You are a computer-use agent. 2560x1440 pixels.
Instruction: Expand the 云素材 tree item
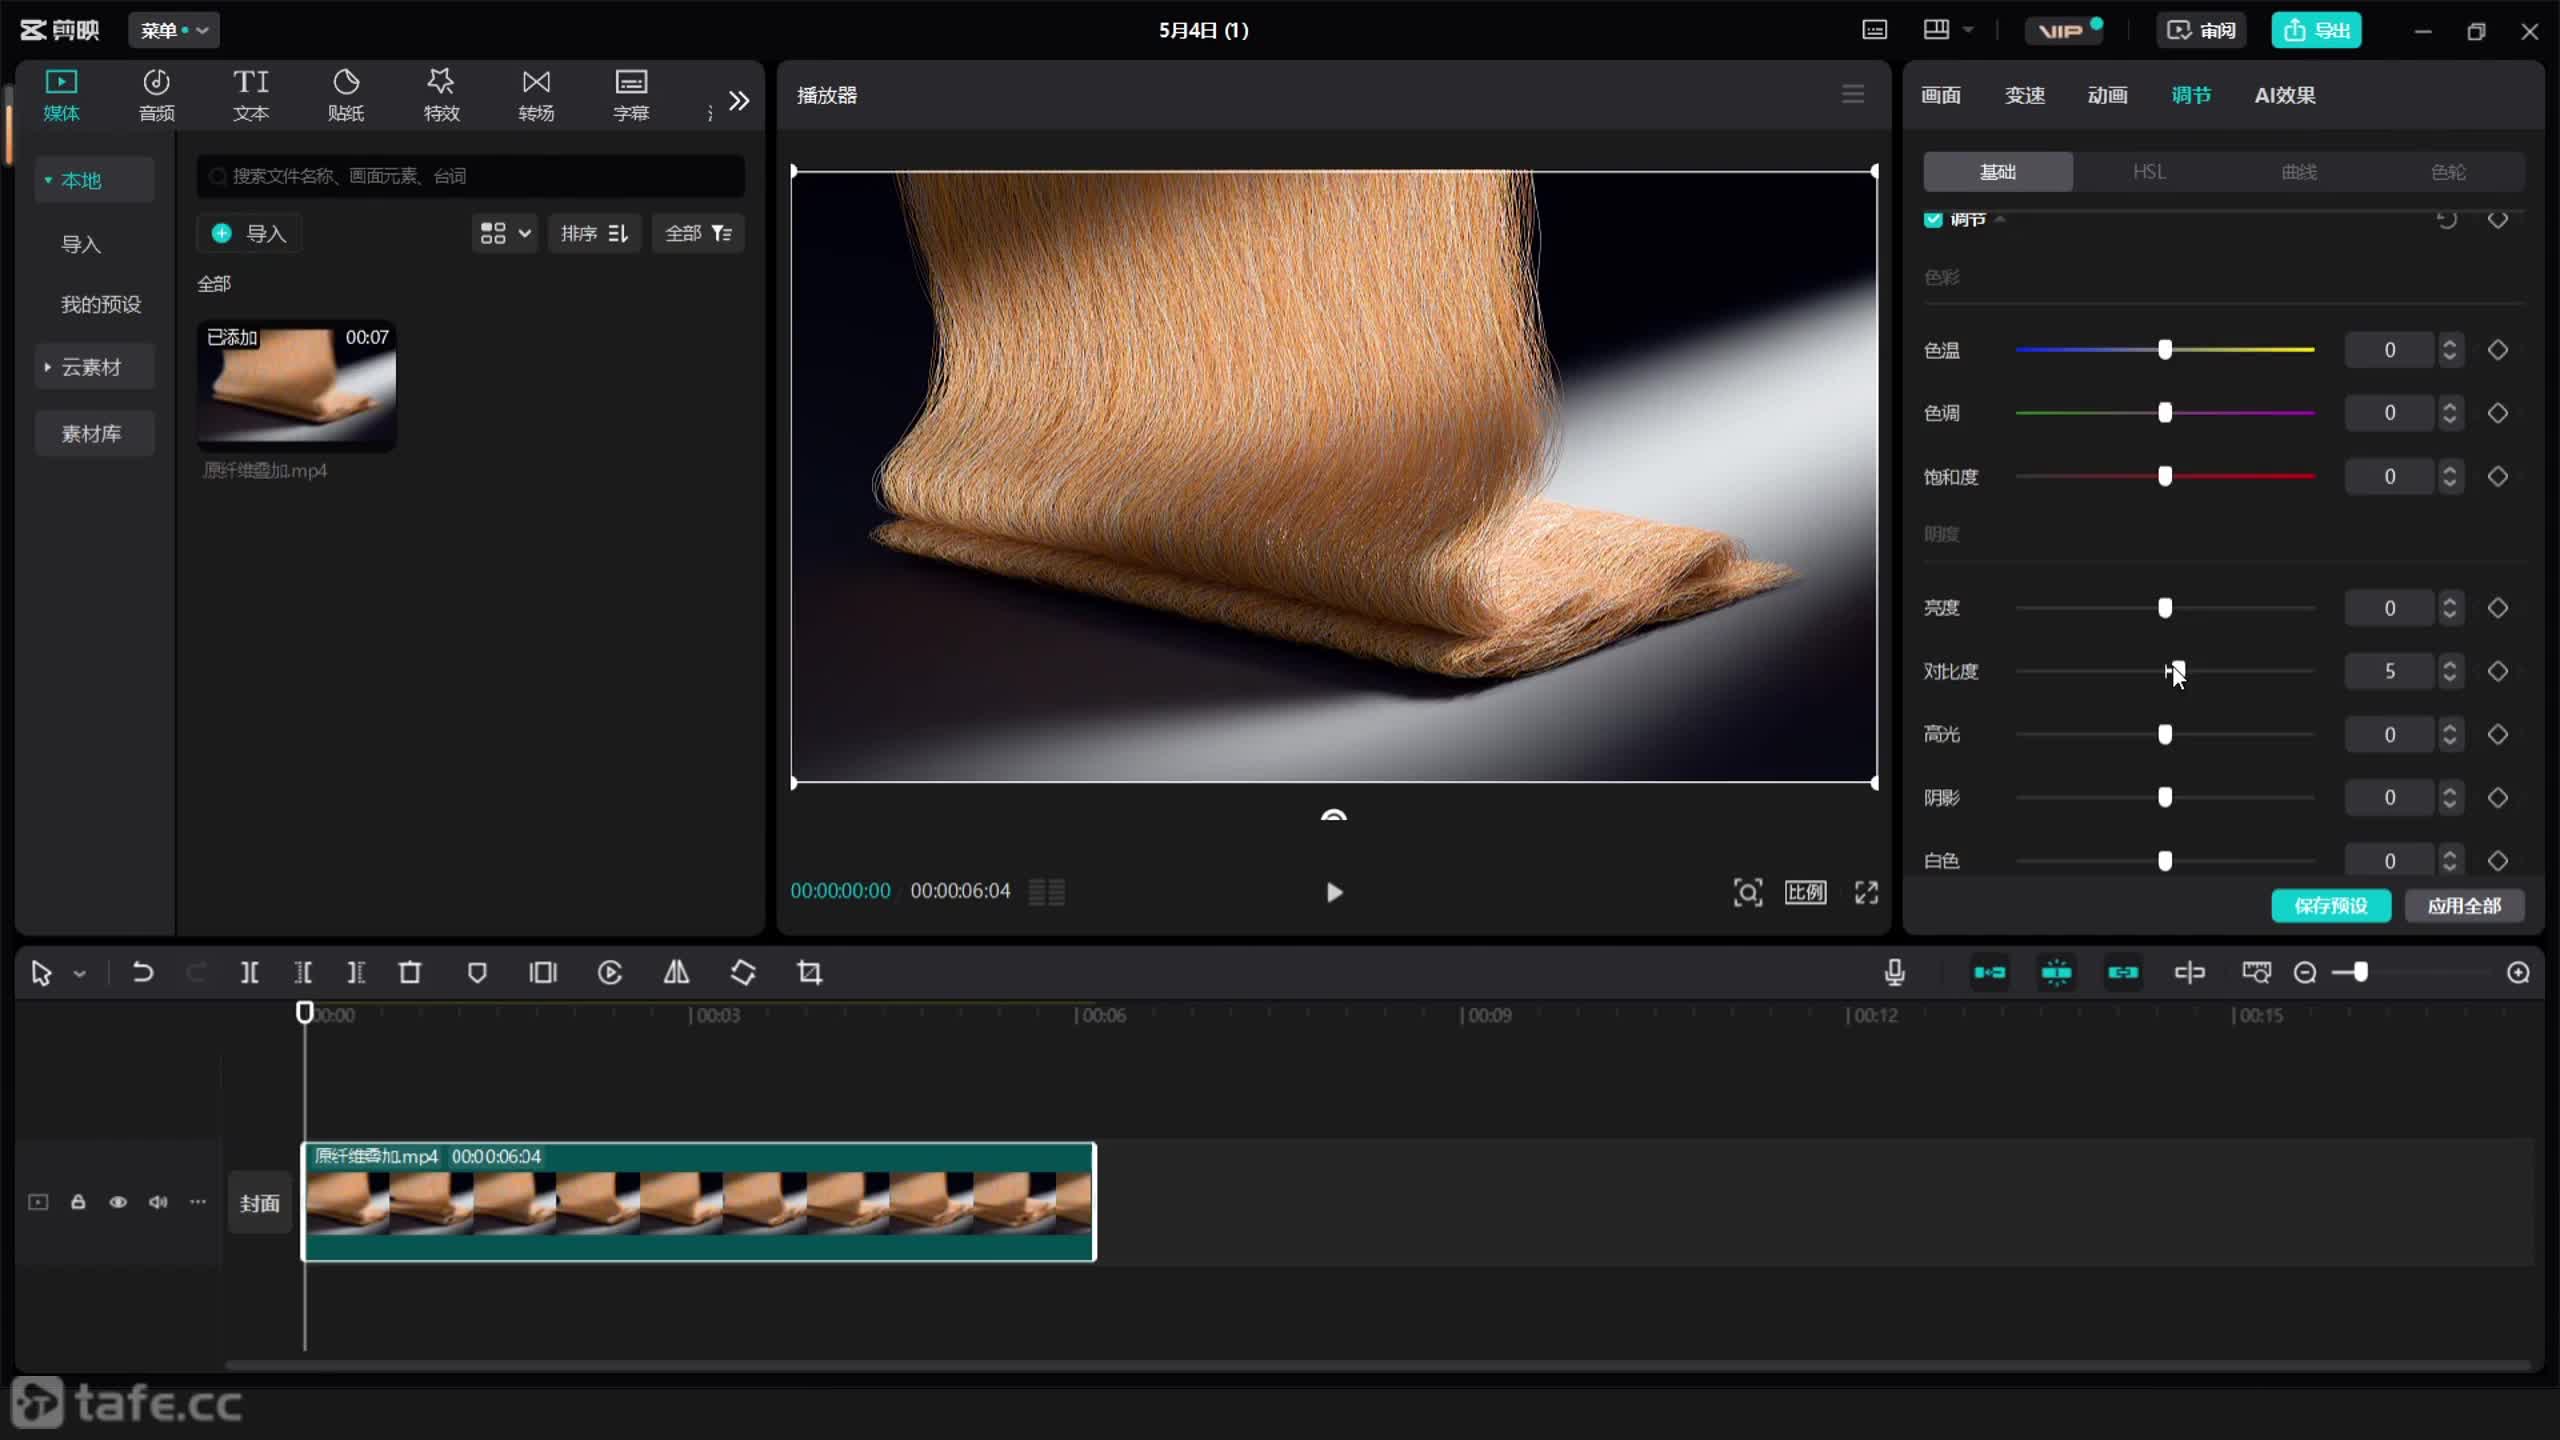pyautogui.click(x=47, y=367)
